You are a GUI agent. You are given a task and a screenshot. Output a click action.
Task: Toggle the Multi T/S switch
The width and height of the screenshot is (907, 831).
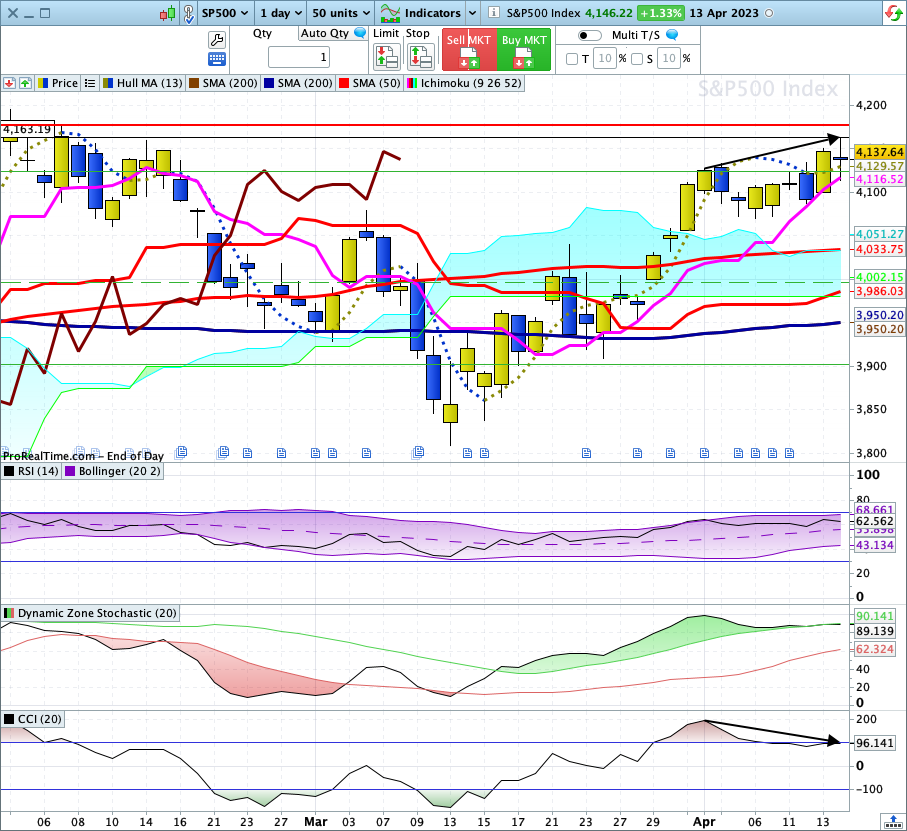coord(589,35)
